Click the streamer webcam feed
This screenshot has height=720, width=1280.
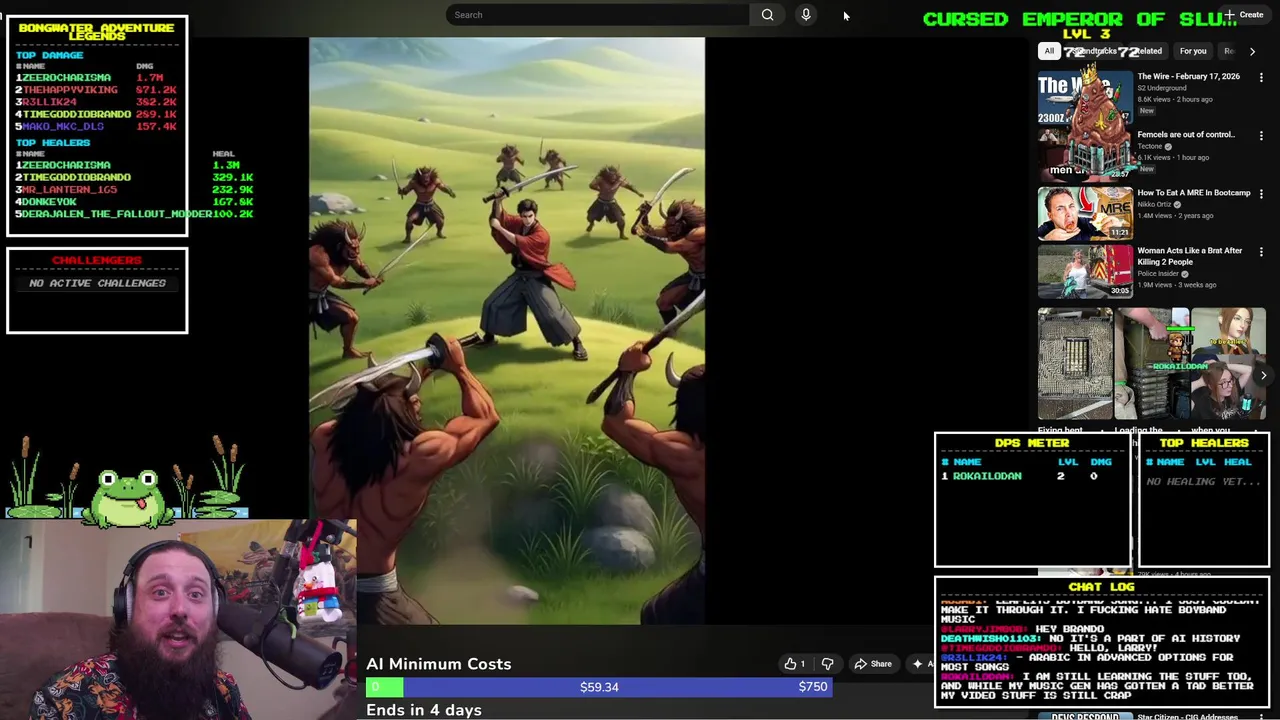click(x=178, y=620)
